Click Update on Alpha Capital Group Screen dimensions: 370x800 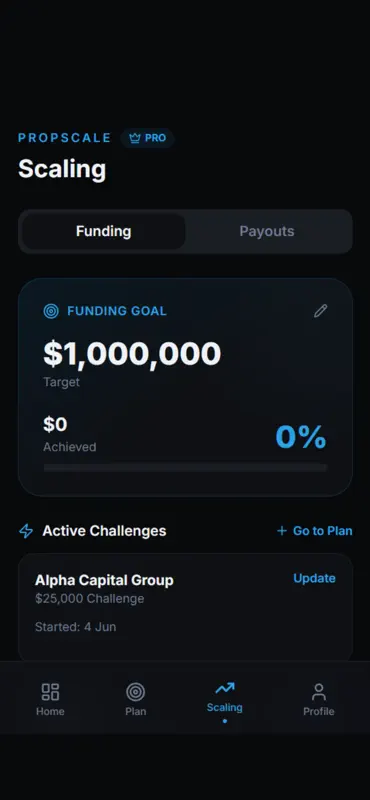314,578
